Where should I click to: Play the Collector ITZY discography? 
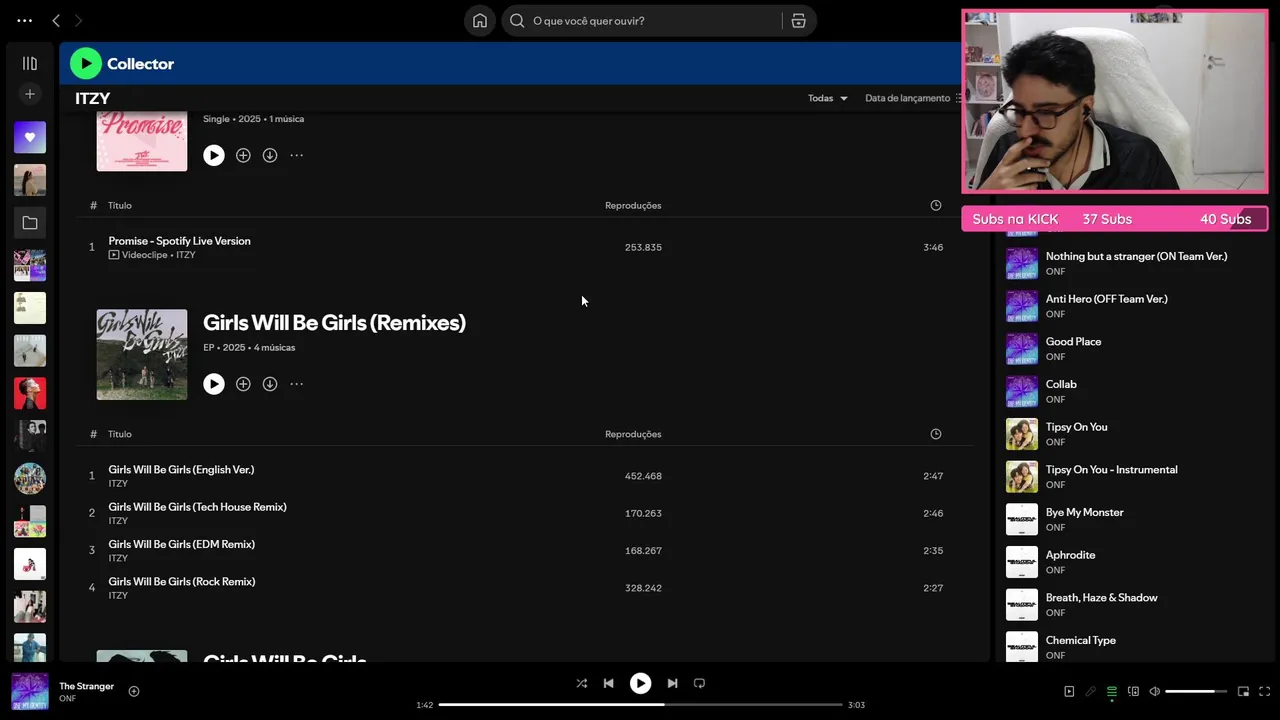click(86, 63)
